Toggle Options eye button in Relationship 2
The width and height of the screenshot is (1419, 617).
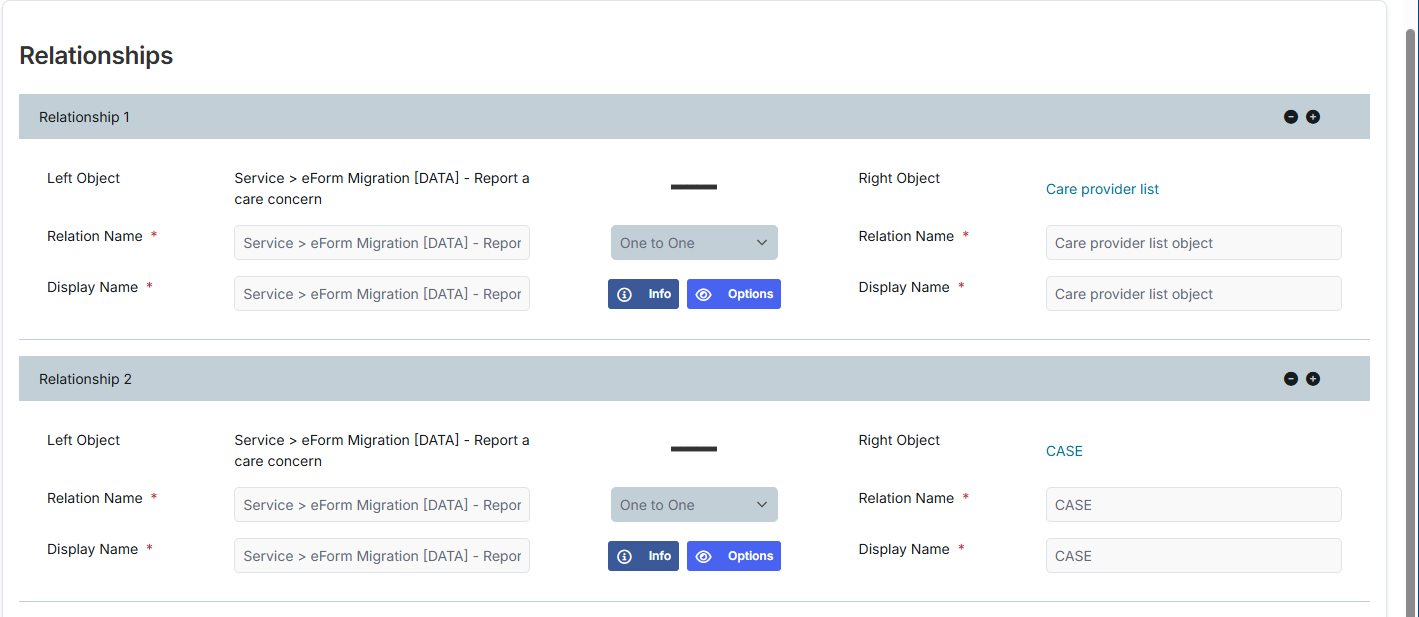point(733,556)
